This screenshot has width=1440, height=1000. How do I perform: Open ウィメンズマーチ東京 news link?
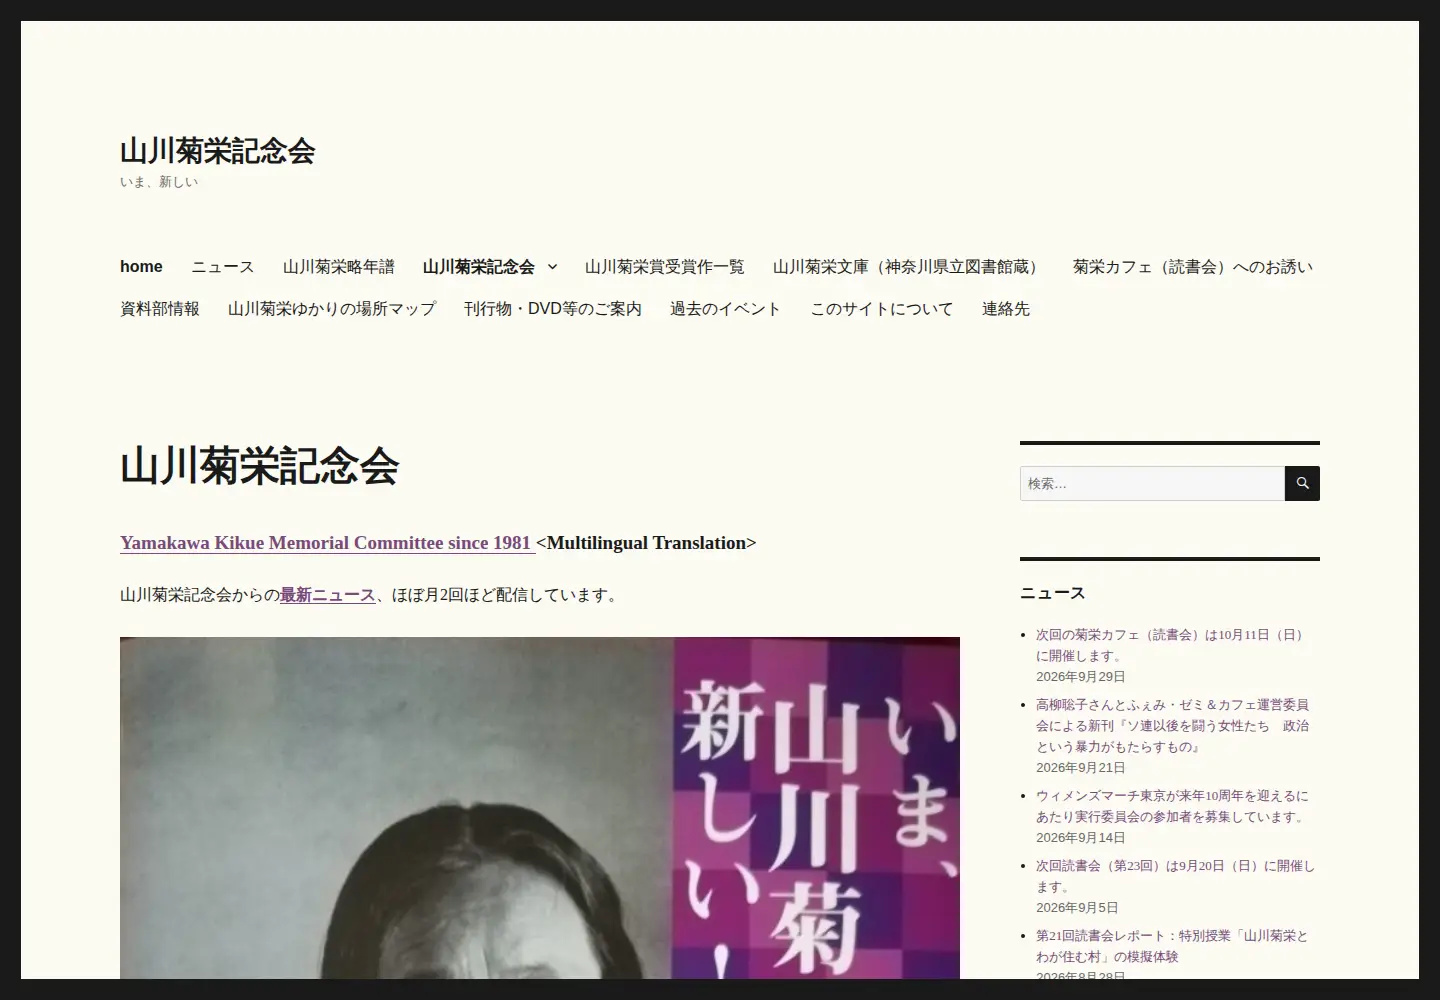coord(1172,806)
